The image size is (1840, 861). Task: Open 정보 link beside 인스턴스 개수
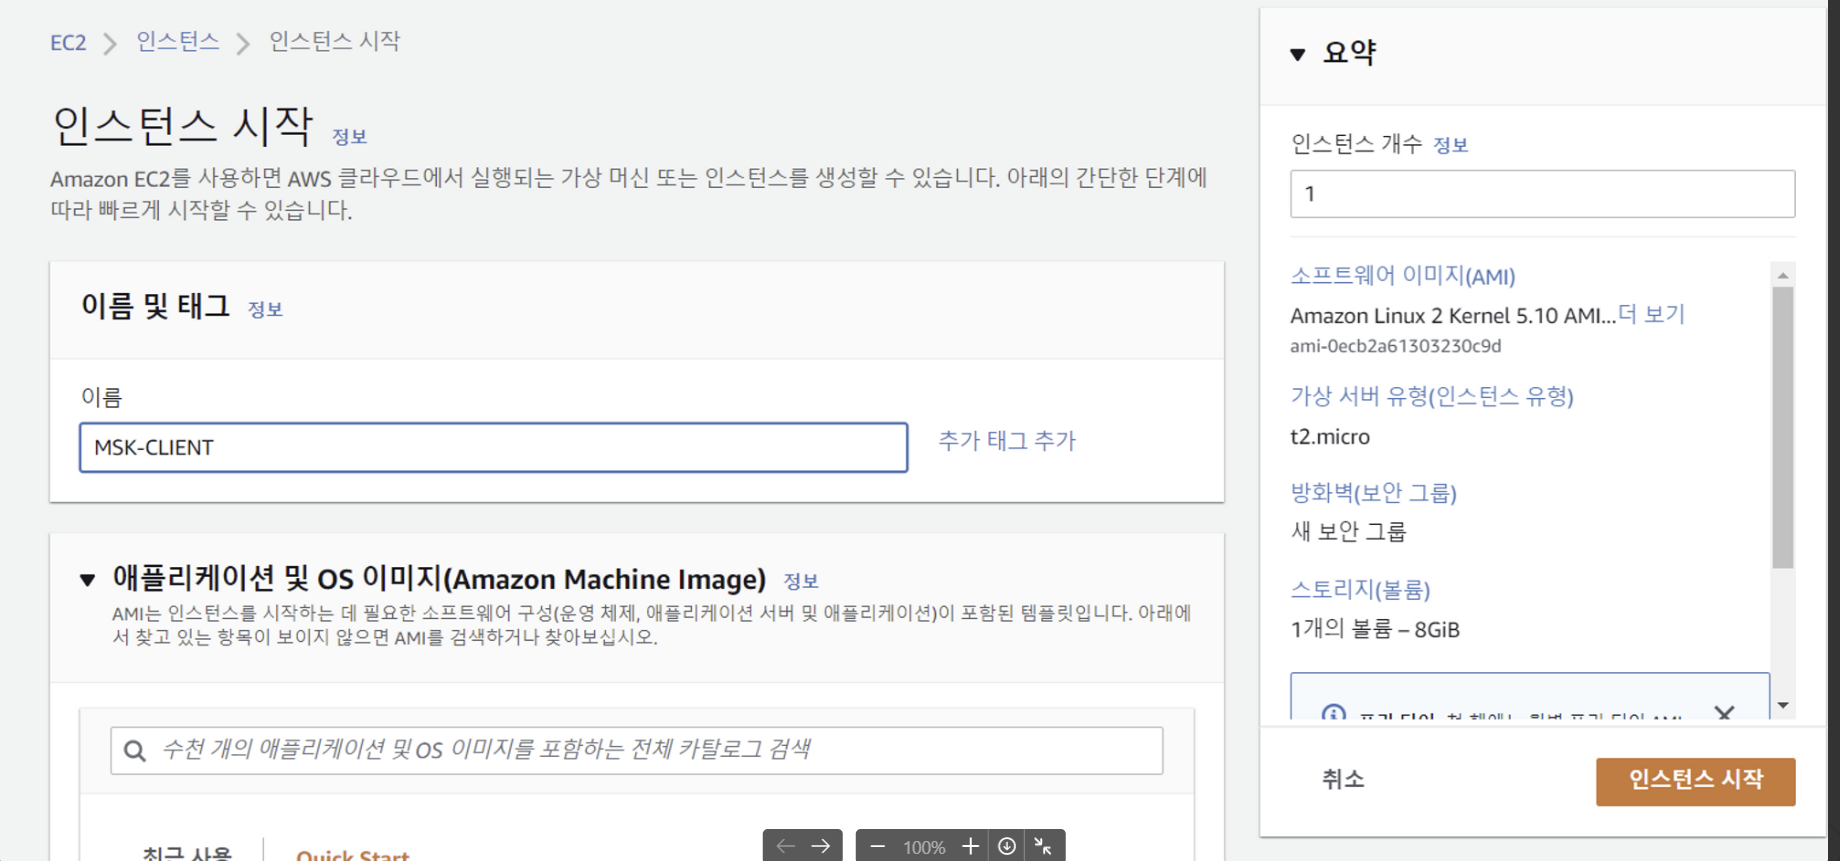pos(1450,146)
